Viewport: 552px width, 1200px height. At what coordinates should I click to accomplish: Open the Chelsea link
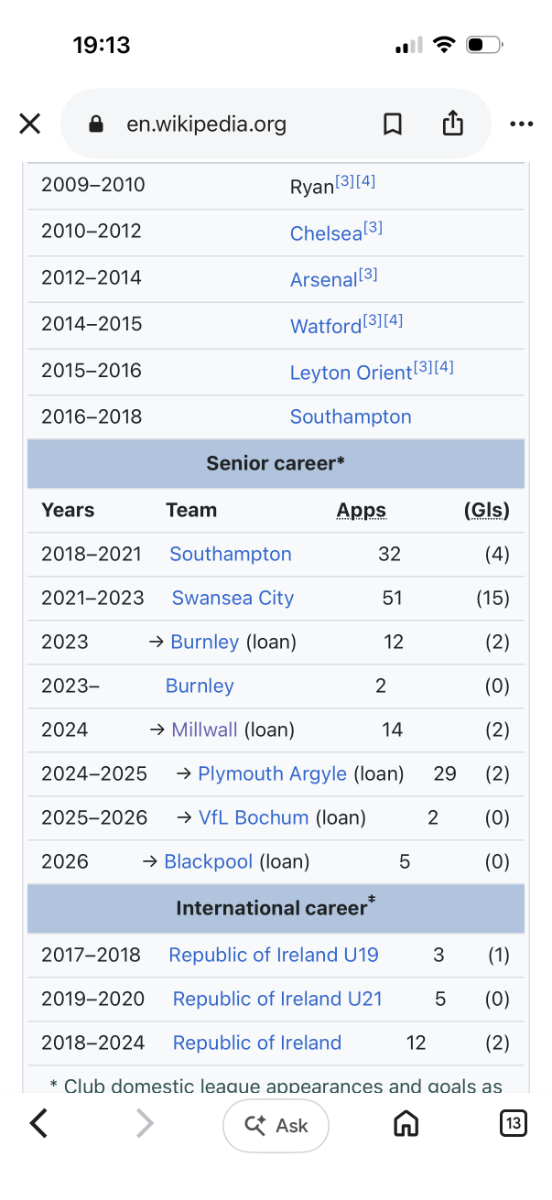[x=326, y=233]
